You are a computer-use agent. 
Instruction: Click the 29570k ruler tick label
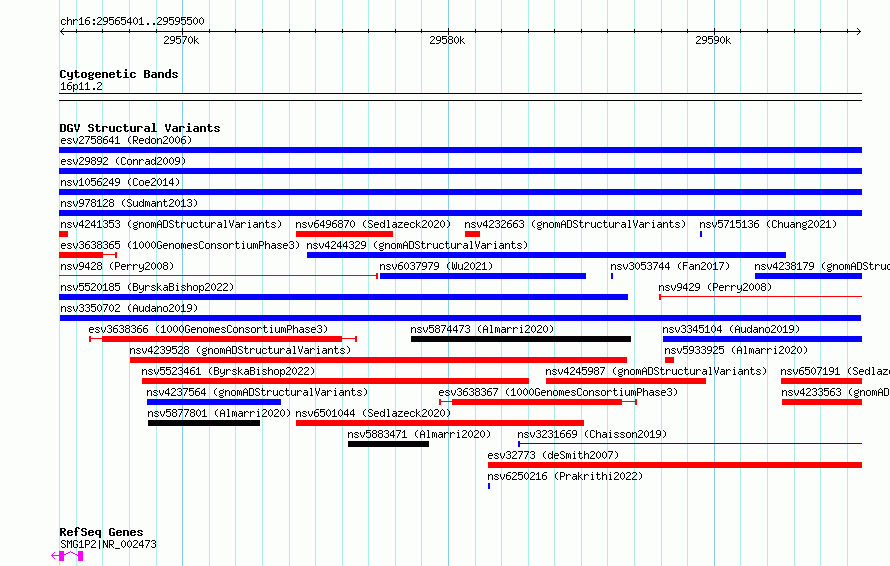(x=181, y=40)
